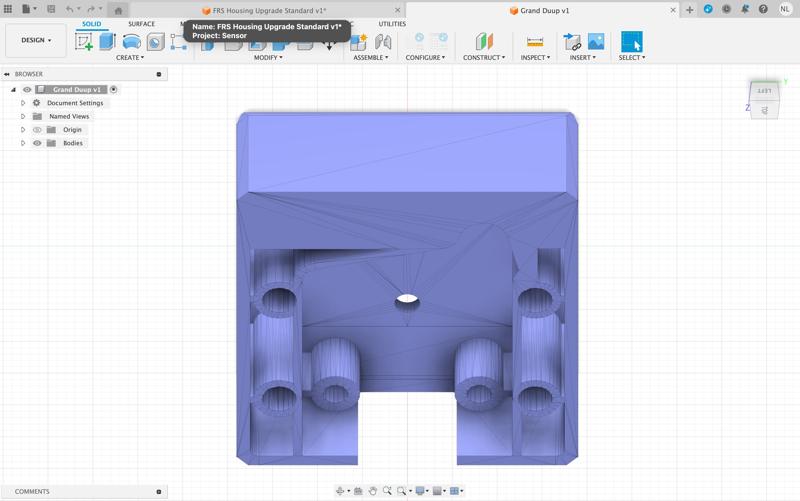Open the File menu dropdown
Screen dimensions: 800x501
pos(29,9)
